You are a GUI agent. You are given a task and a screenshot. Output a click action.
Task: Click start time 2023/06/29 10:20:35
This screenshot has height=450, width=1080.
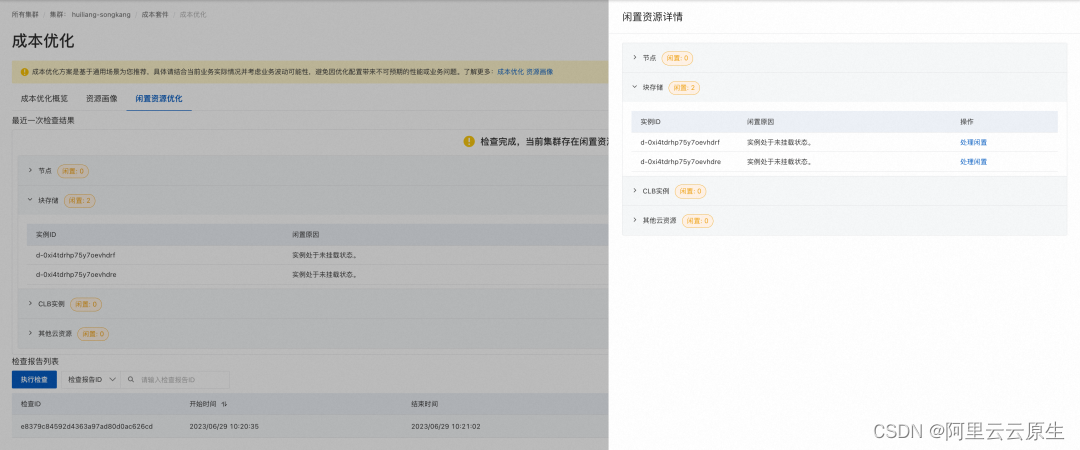[224, 427]
